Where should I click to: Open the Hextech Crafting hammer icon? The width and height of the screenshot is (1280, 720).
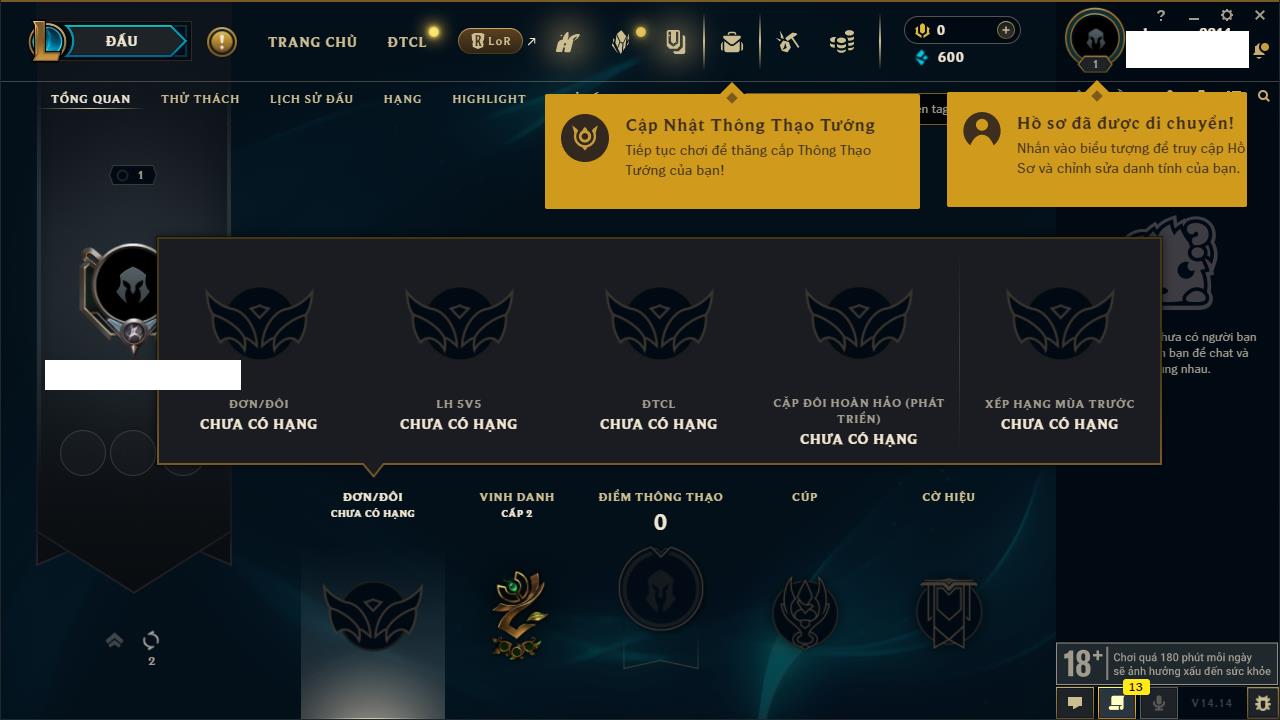[x=788, y=42]
